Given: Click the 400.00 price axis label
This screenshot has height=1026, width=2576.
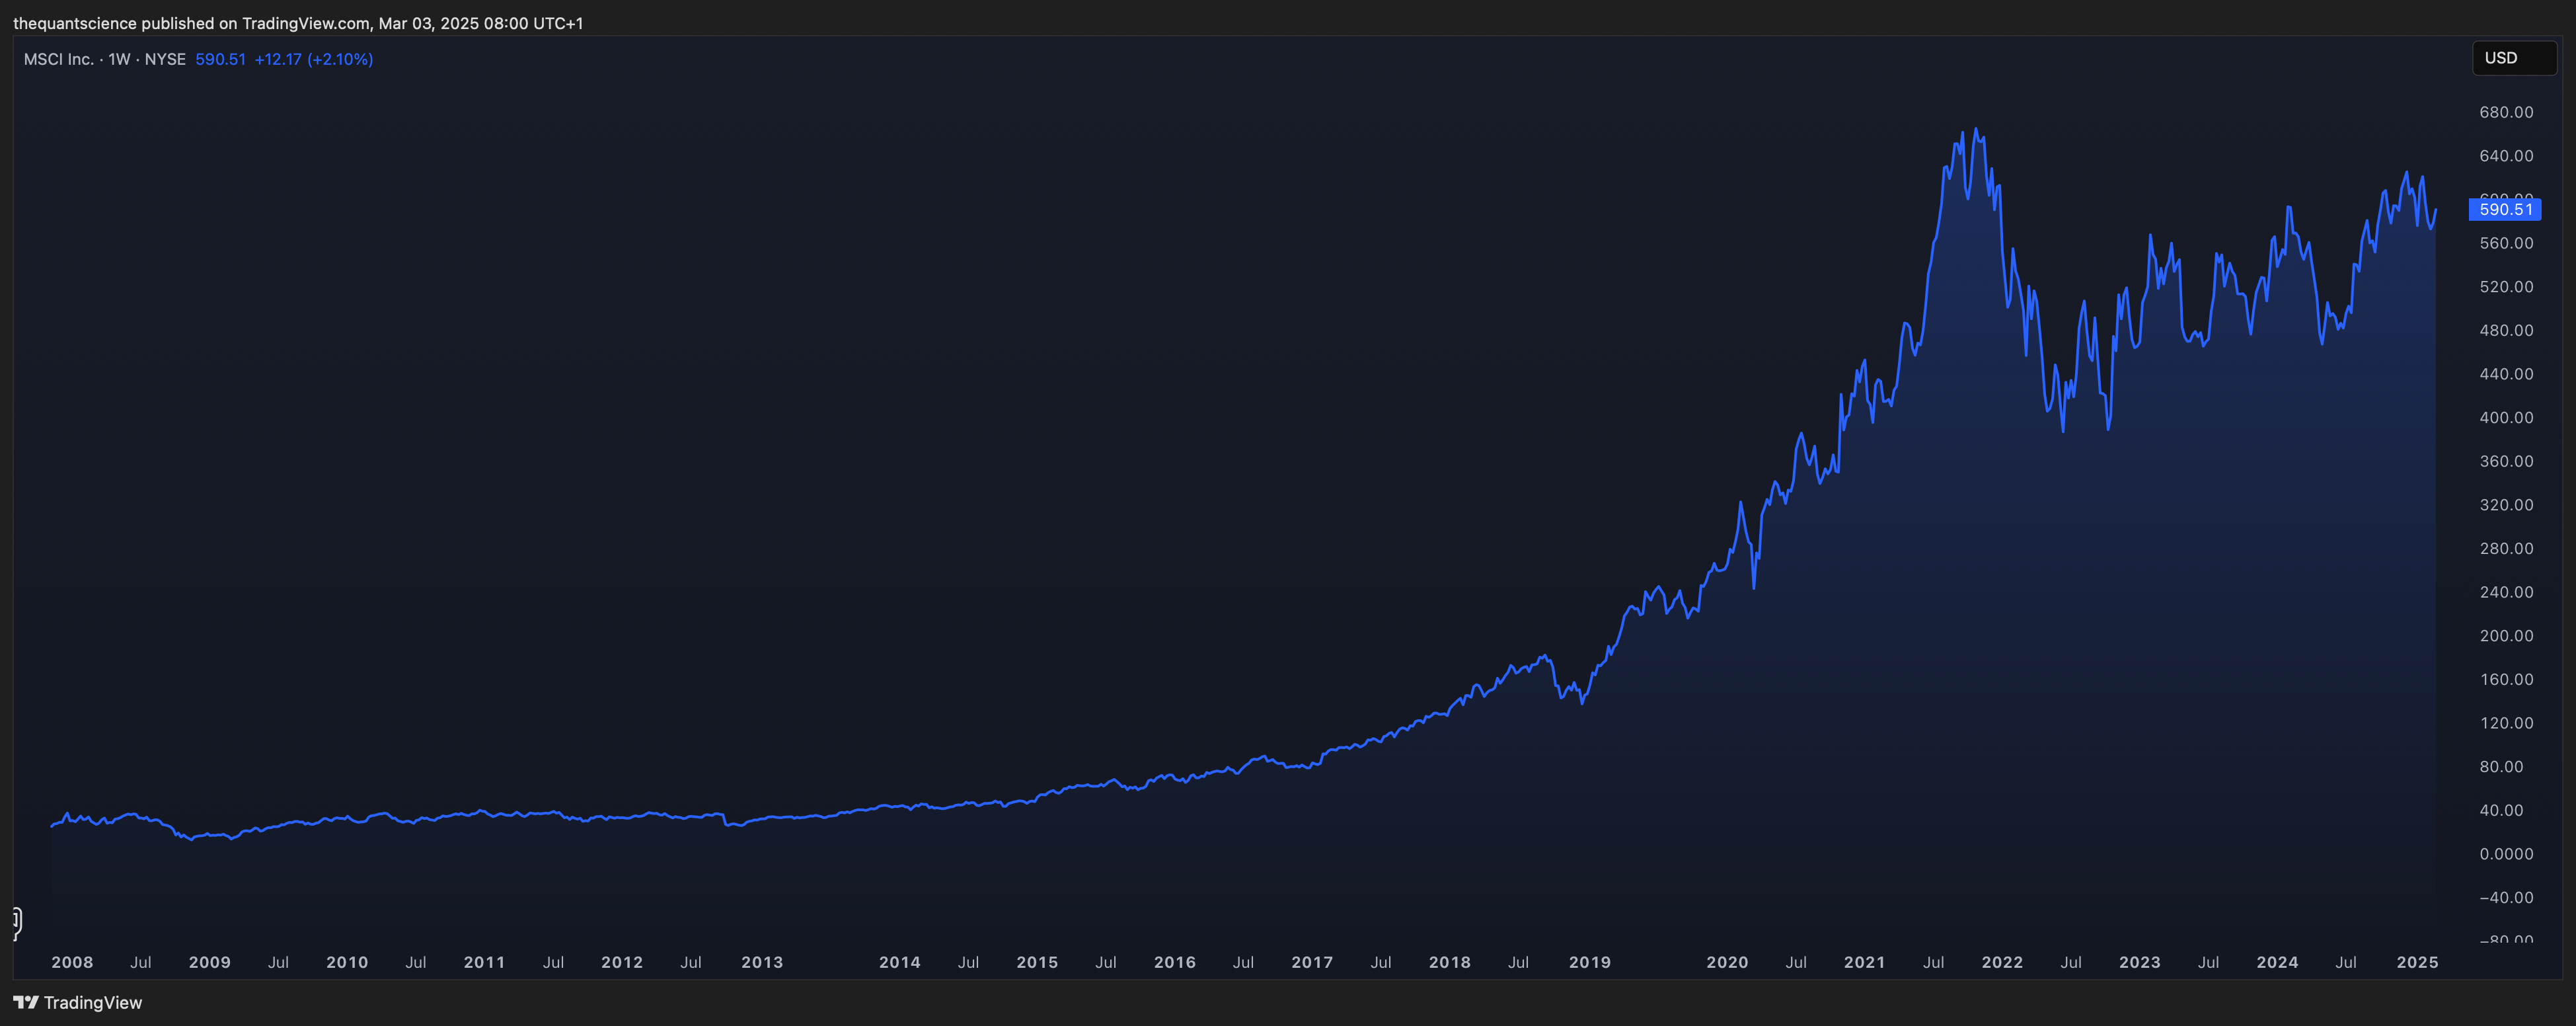Looking at the screenshot, I should point(2506,418).
